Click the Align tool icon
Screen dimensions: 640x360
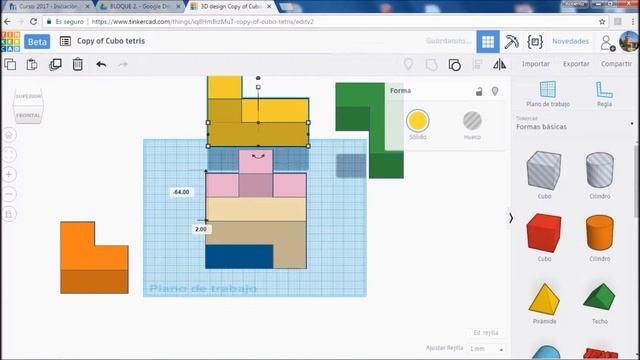coord(477,64)
